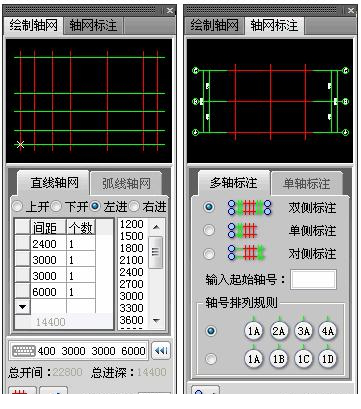
Task: Click the straight grid preview thumbnail
Action: click(x=89, y=101)
